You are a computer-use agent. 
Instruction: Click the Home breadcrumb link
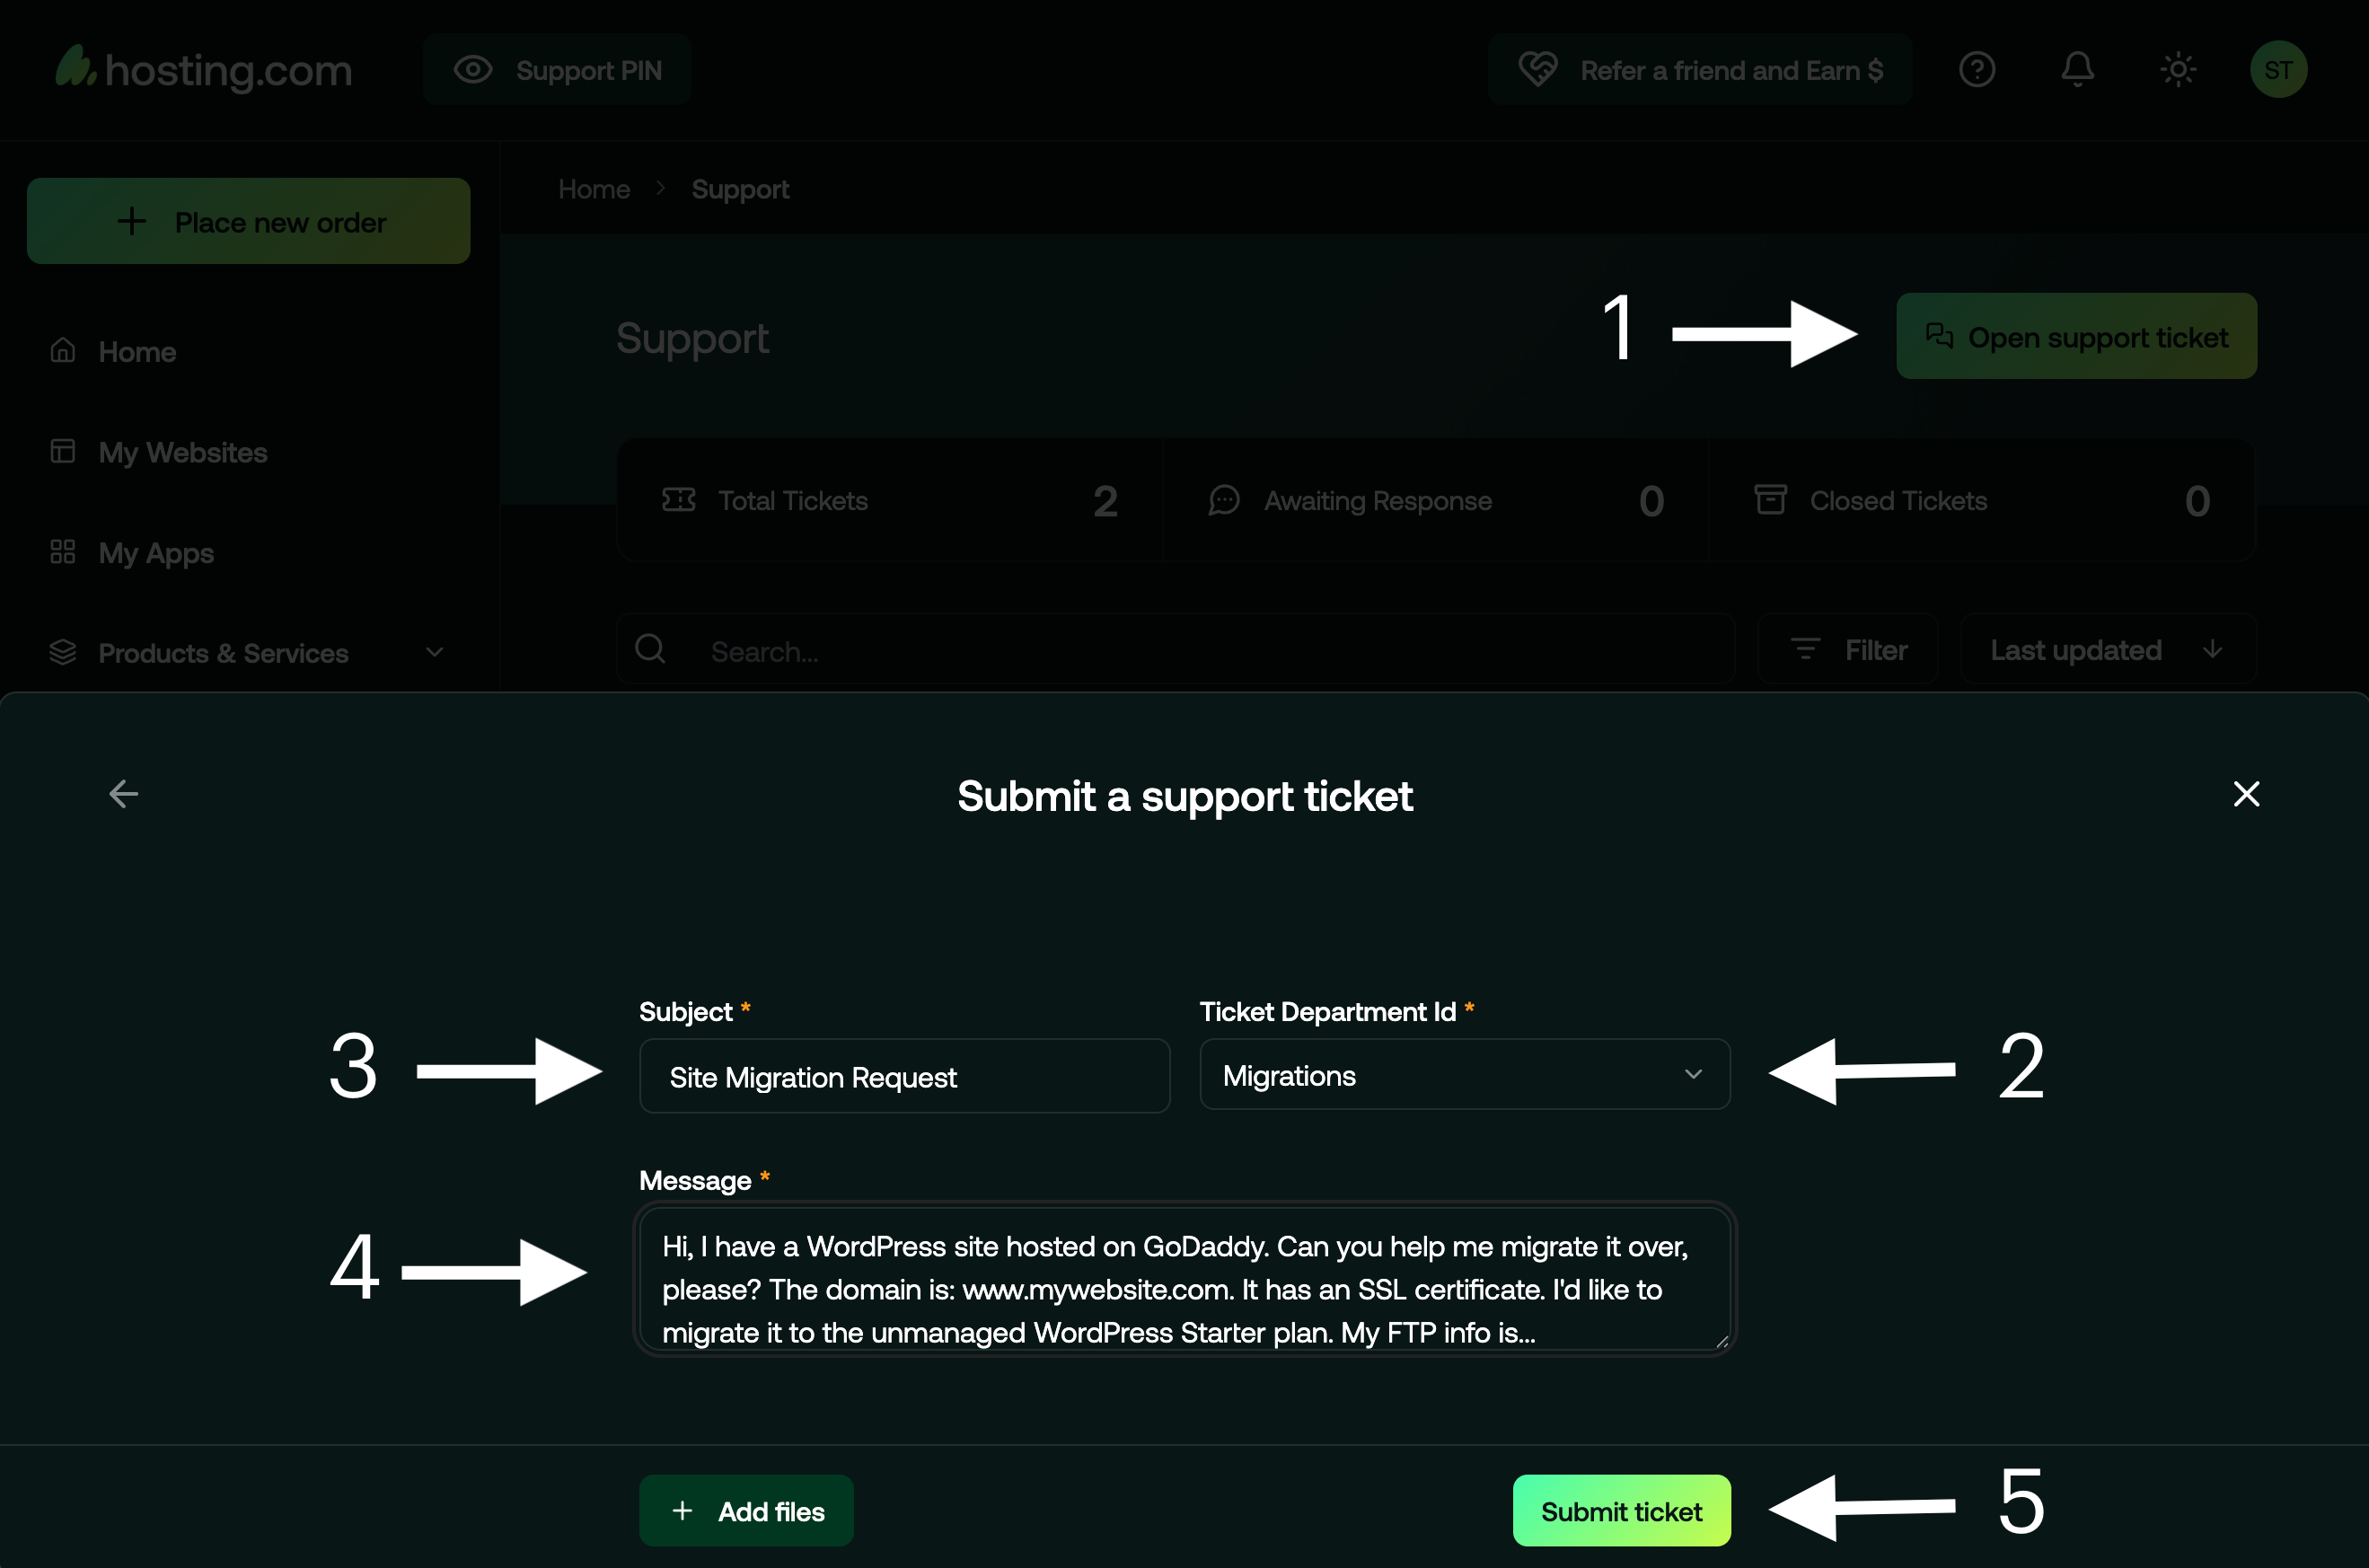(x=594, y=189)
